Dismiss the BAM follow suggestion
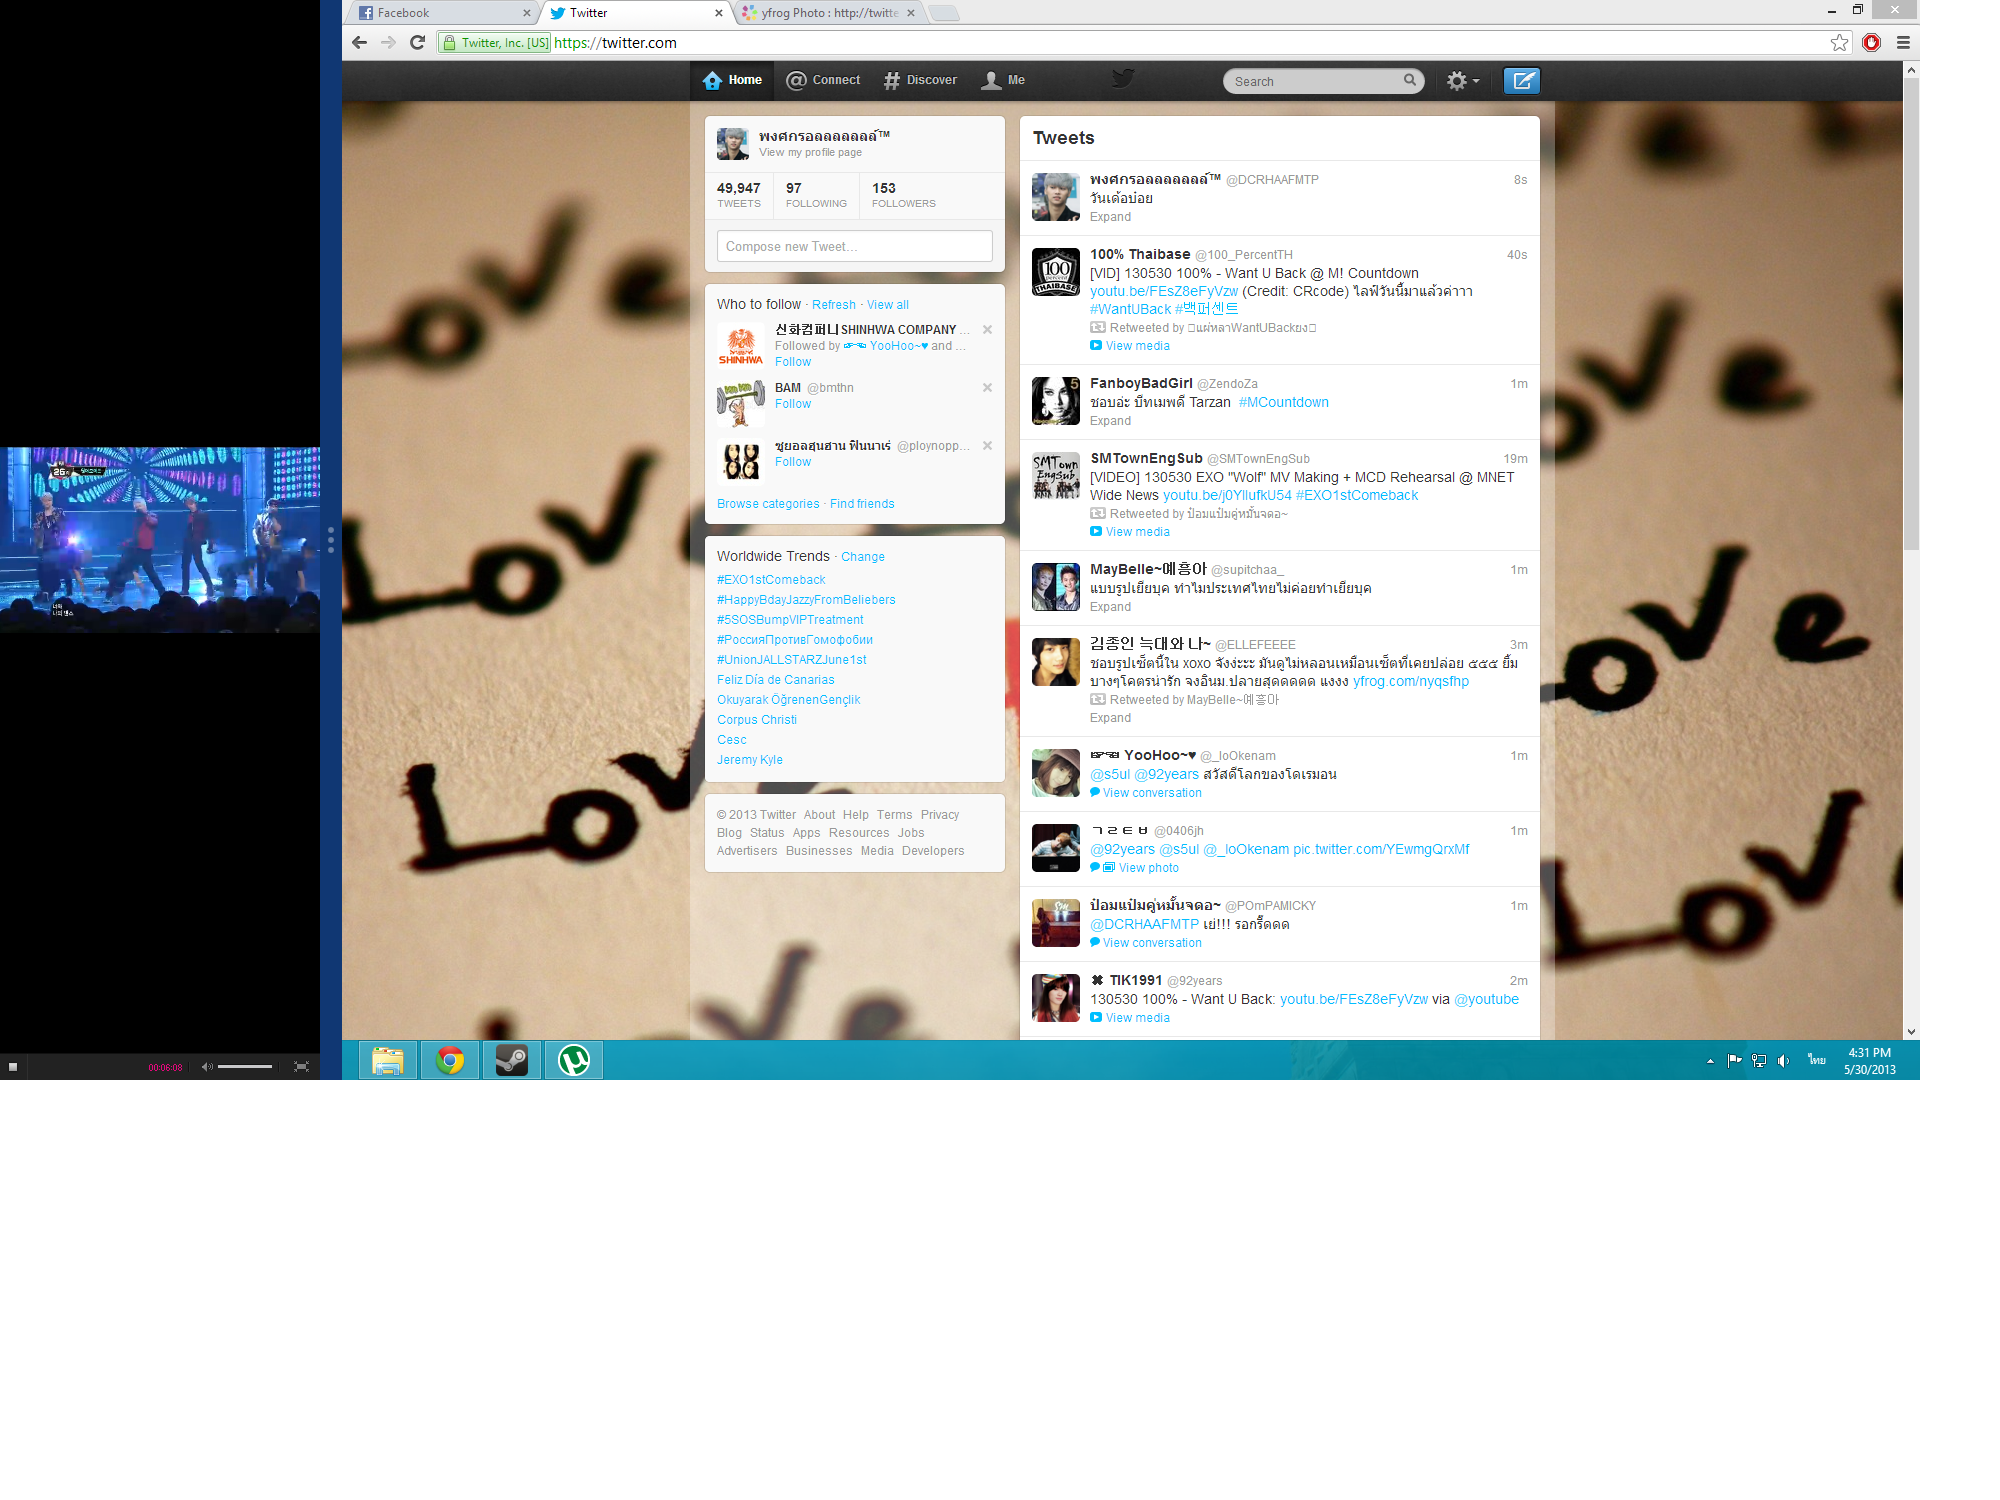 tap(987, 388)
